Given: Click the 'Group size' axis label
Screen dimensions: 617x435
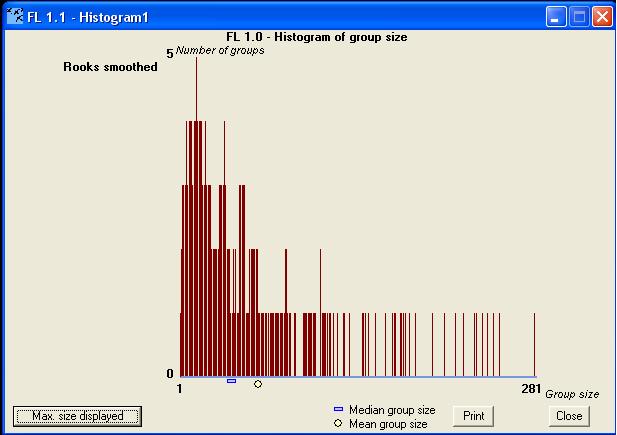Looking at the screenshot, I should (x=572, y=394).
